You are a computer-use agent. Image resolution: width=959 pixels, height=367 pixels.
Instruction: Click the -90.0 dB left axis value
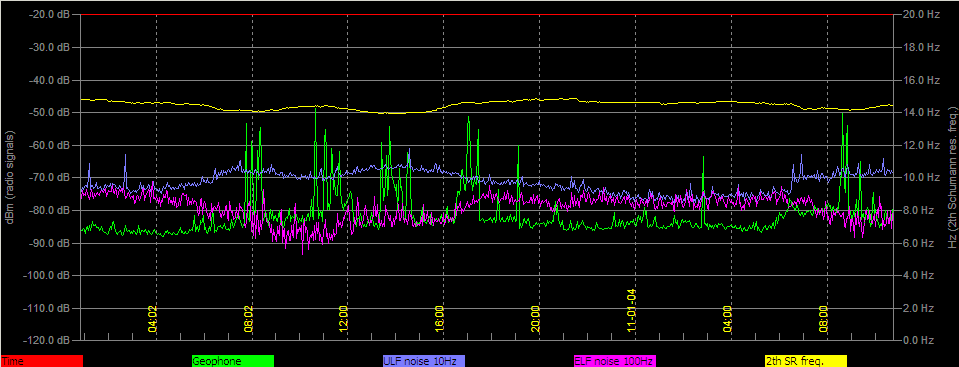point(49,242)
